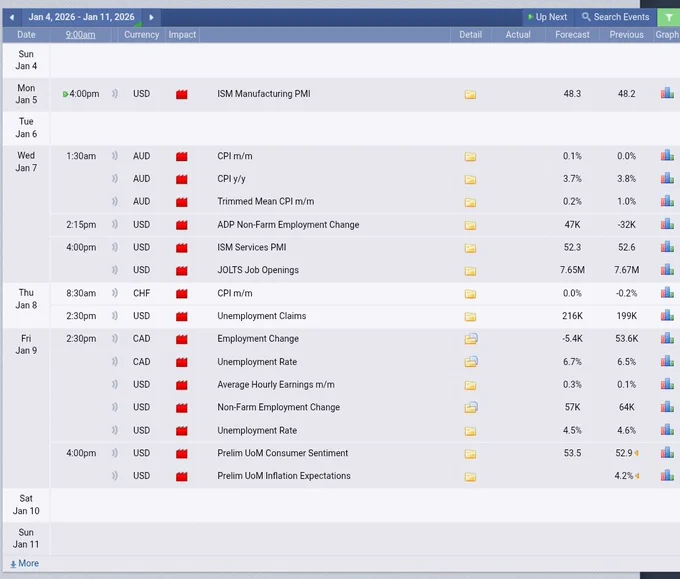Screen dimensions: 680x579
Task: Click forecast value -5.4K
Action: (572, 339)
